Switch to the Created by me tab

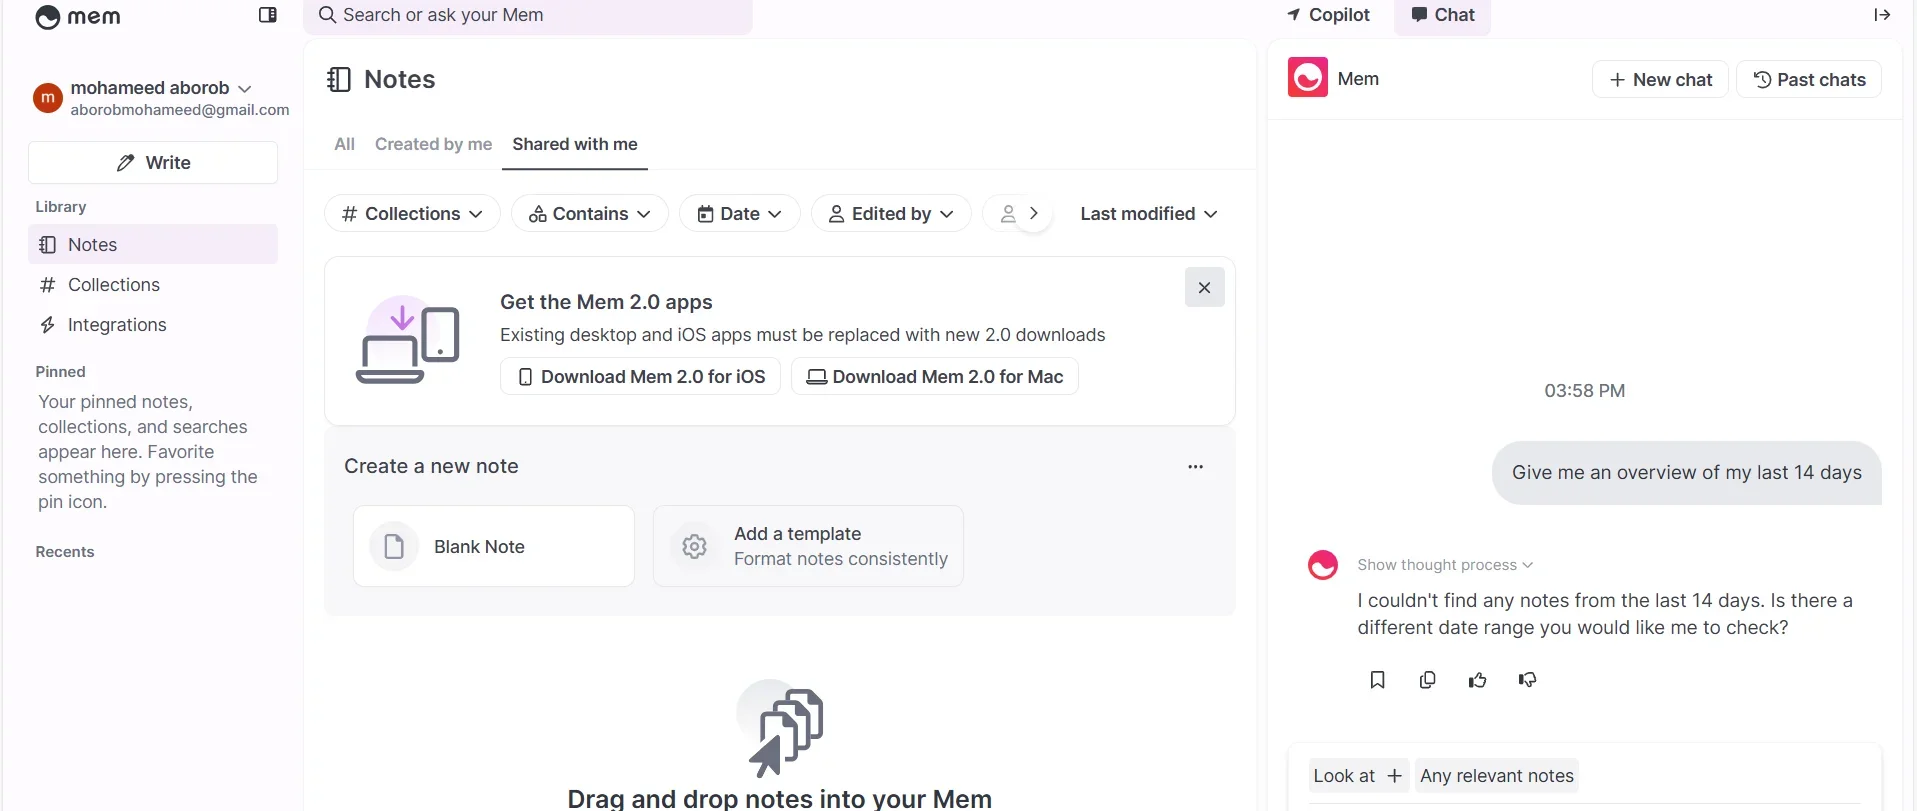click(x=433, y=144)
